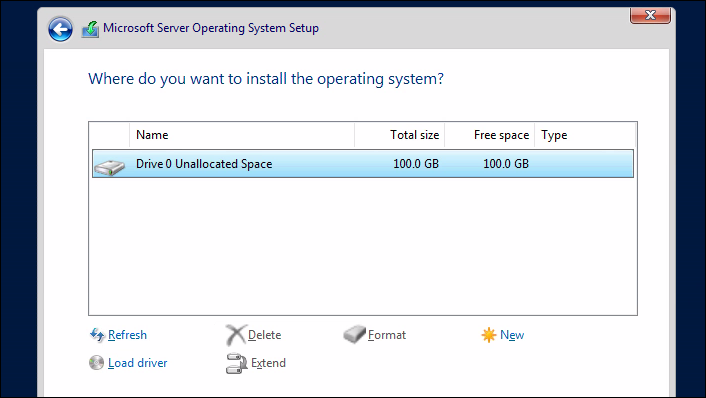
Task: Click the New starburst icon
Action: tap(489, 335)
